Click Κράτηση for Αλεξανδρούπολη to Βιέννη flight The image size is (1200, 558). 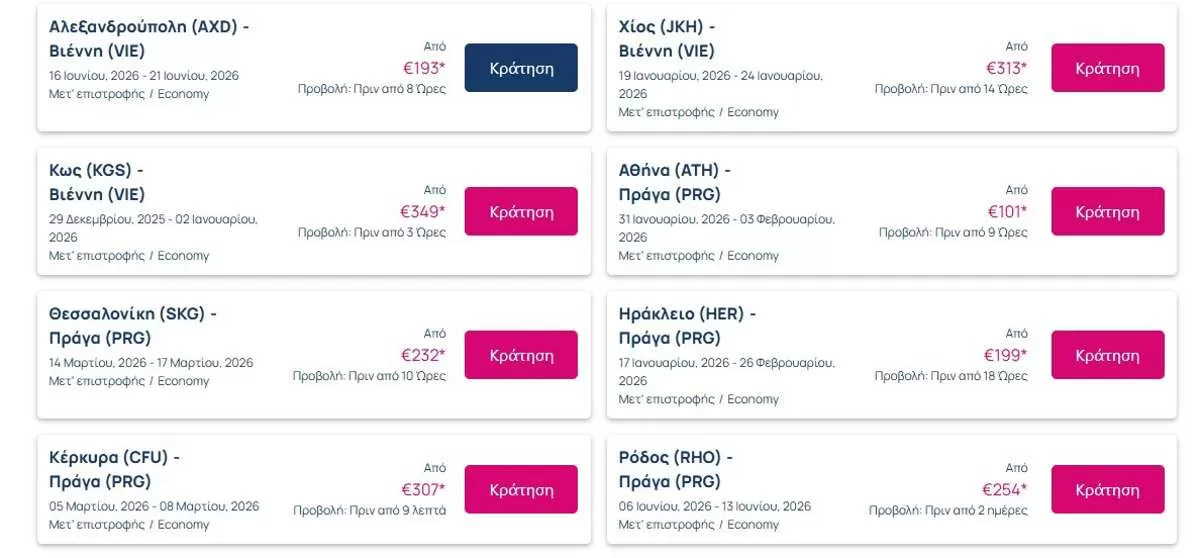point(520,68)
